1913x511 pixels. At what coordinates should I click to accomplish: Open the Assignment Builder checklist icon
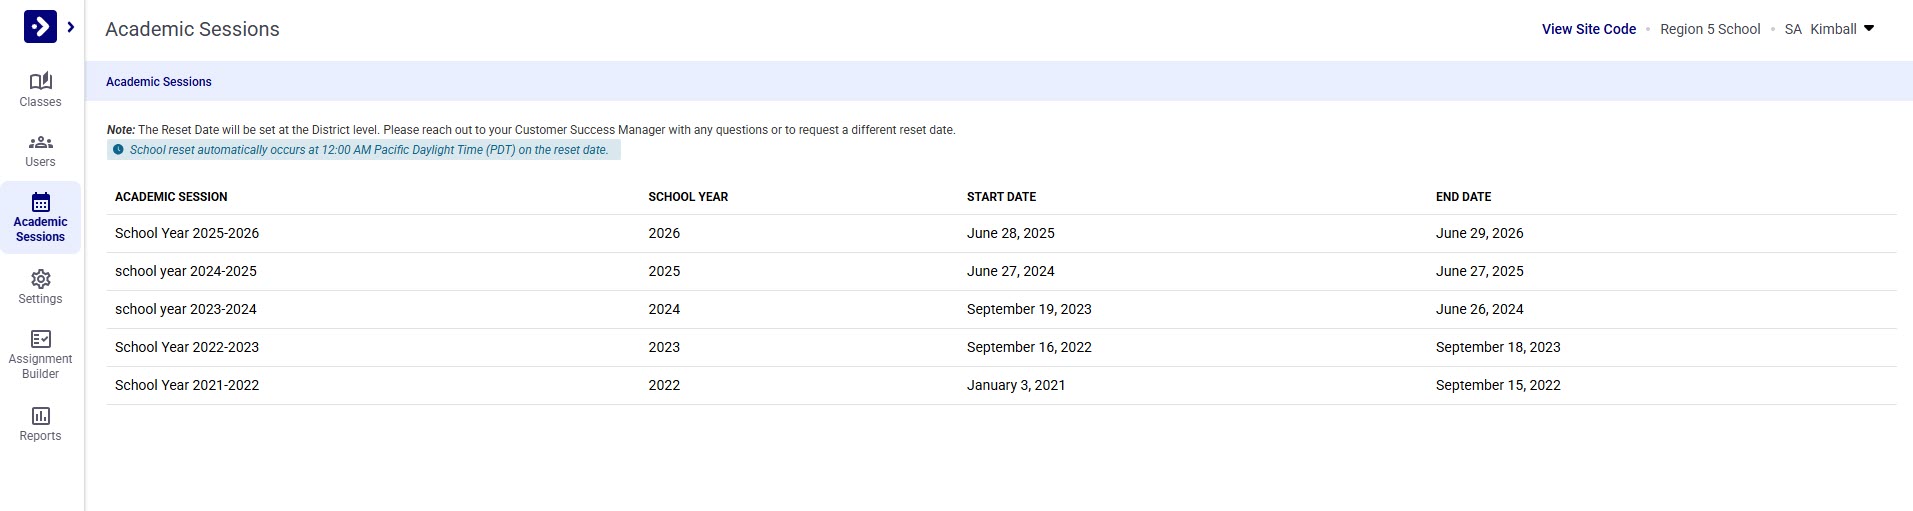point(40,339)
